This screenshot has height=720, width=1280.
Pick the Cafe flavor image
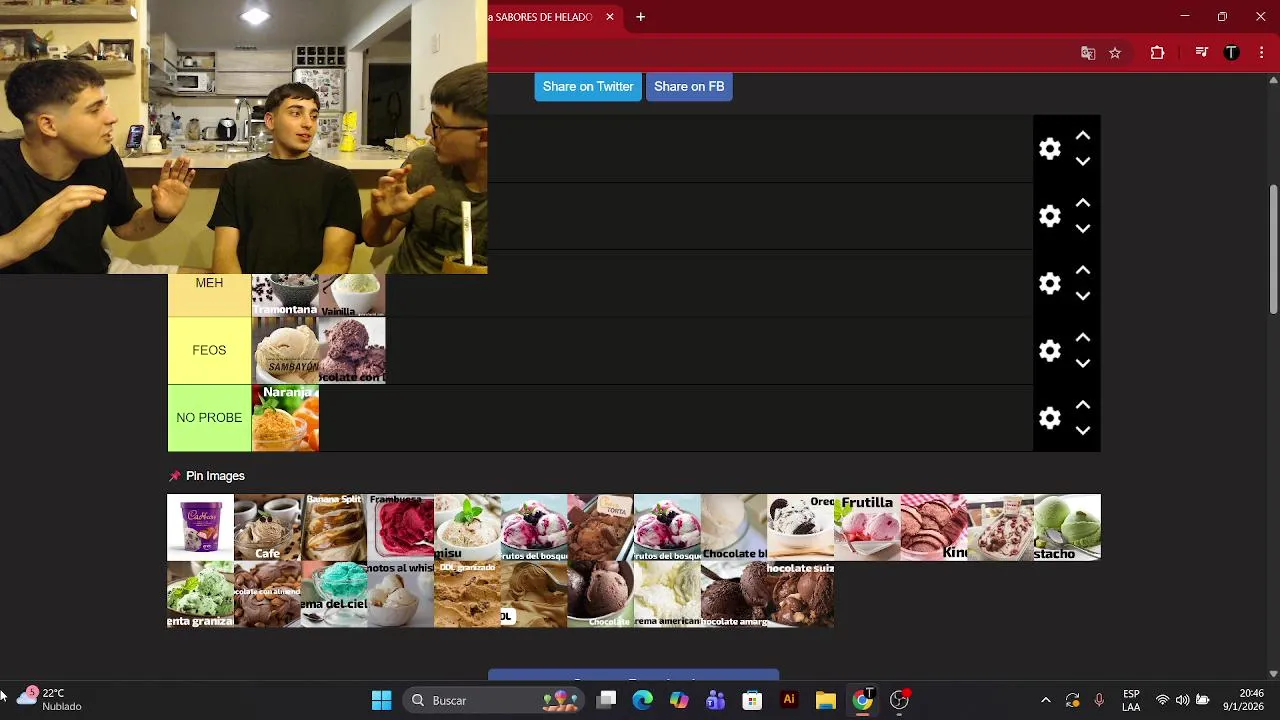click(267, 527)
